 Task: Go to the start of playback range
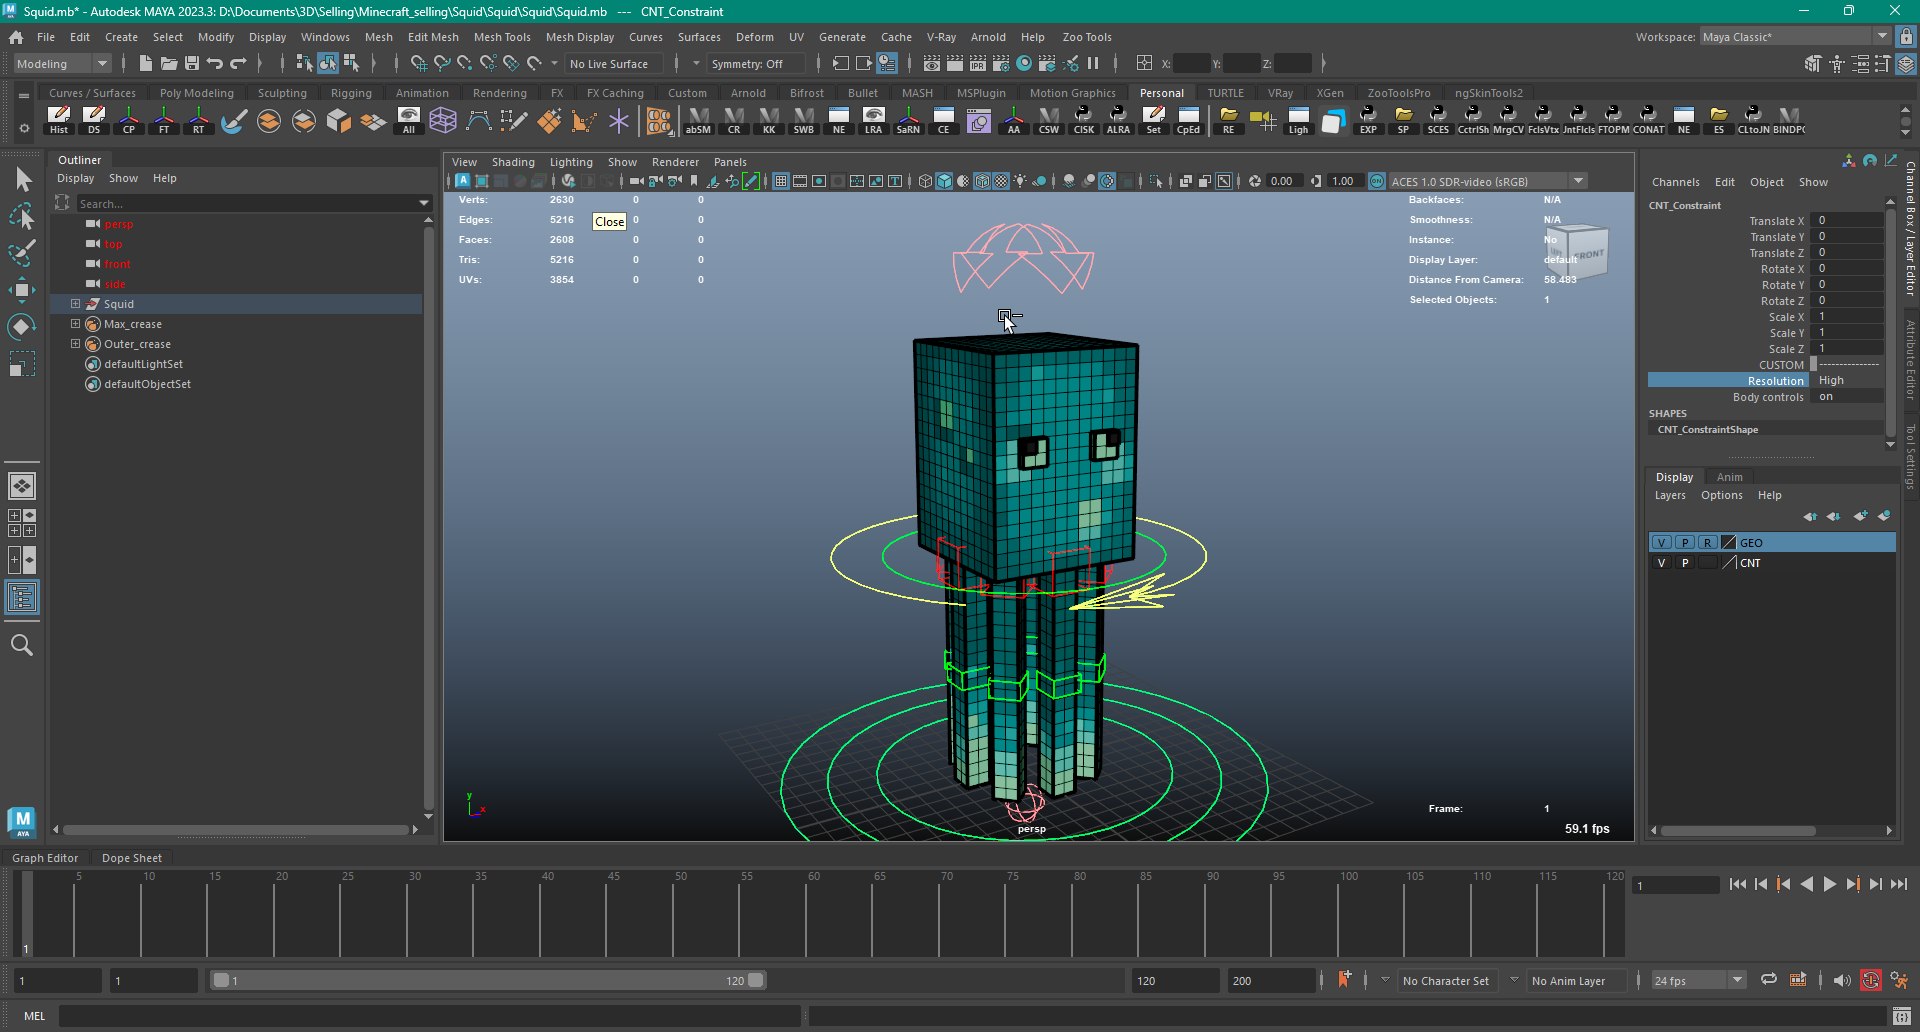1738,884
